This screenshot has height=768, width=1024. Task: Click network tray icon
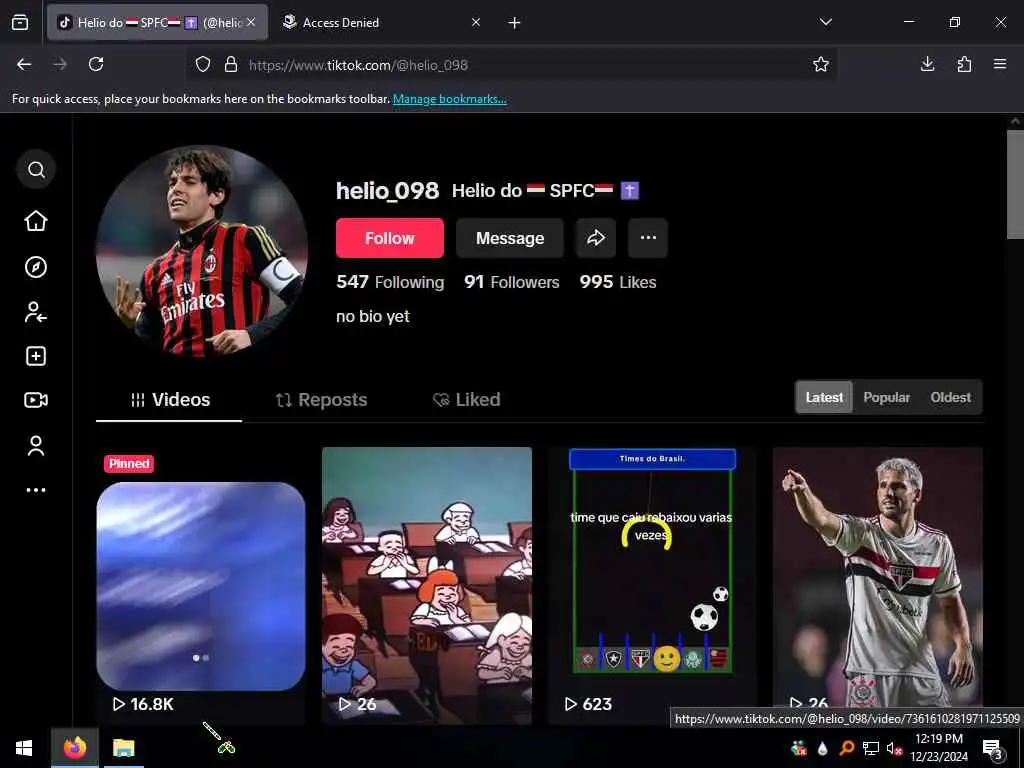click(871, 748)
